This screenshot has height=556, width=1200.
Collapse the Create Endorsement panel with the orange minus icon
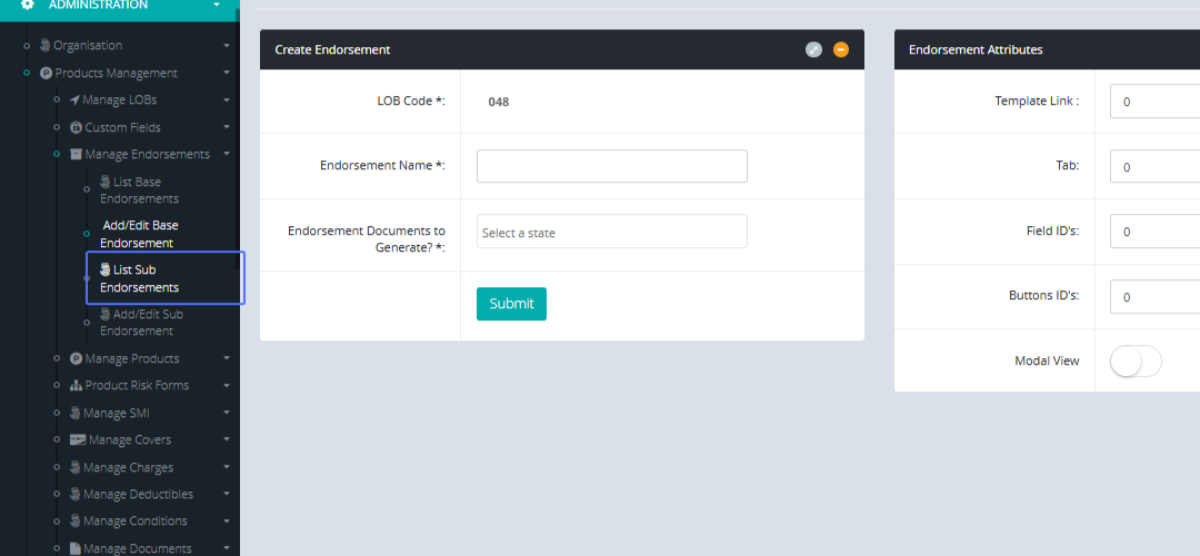pyautogui.click(x=841, y=50)
